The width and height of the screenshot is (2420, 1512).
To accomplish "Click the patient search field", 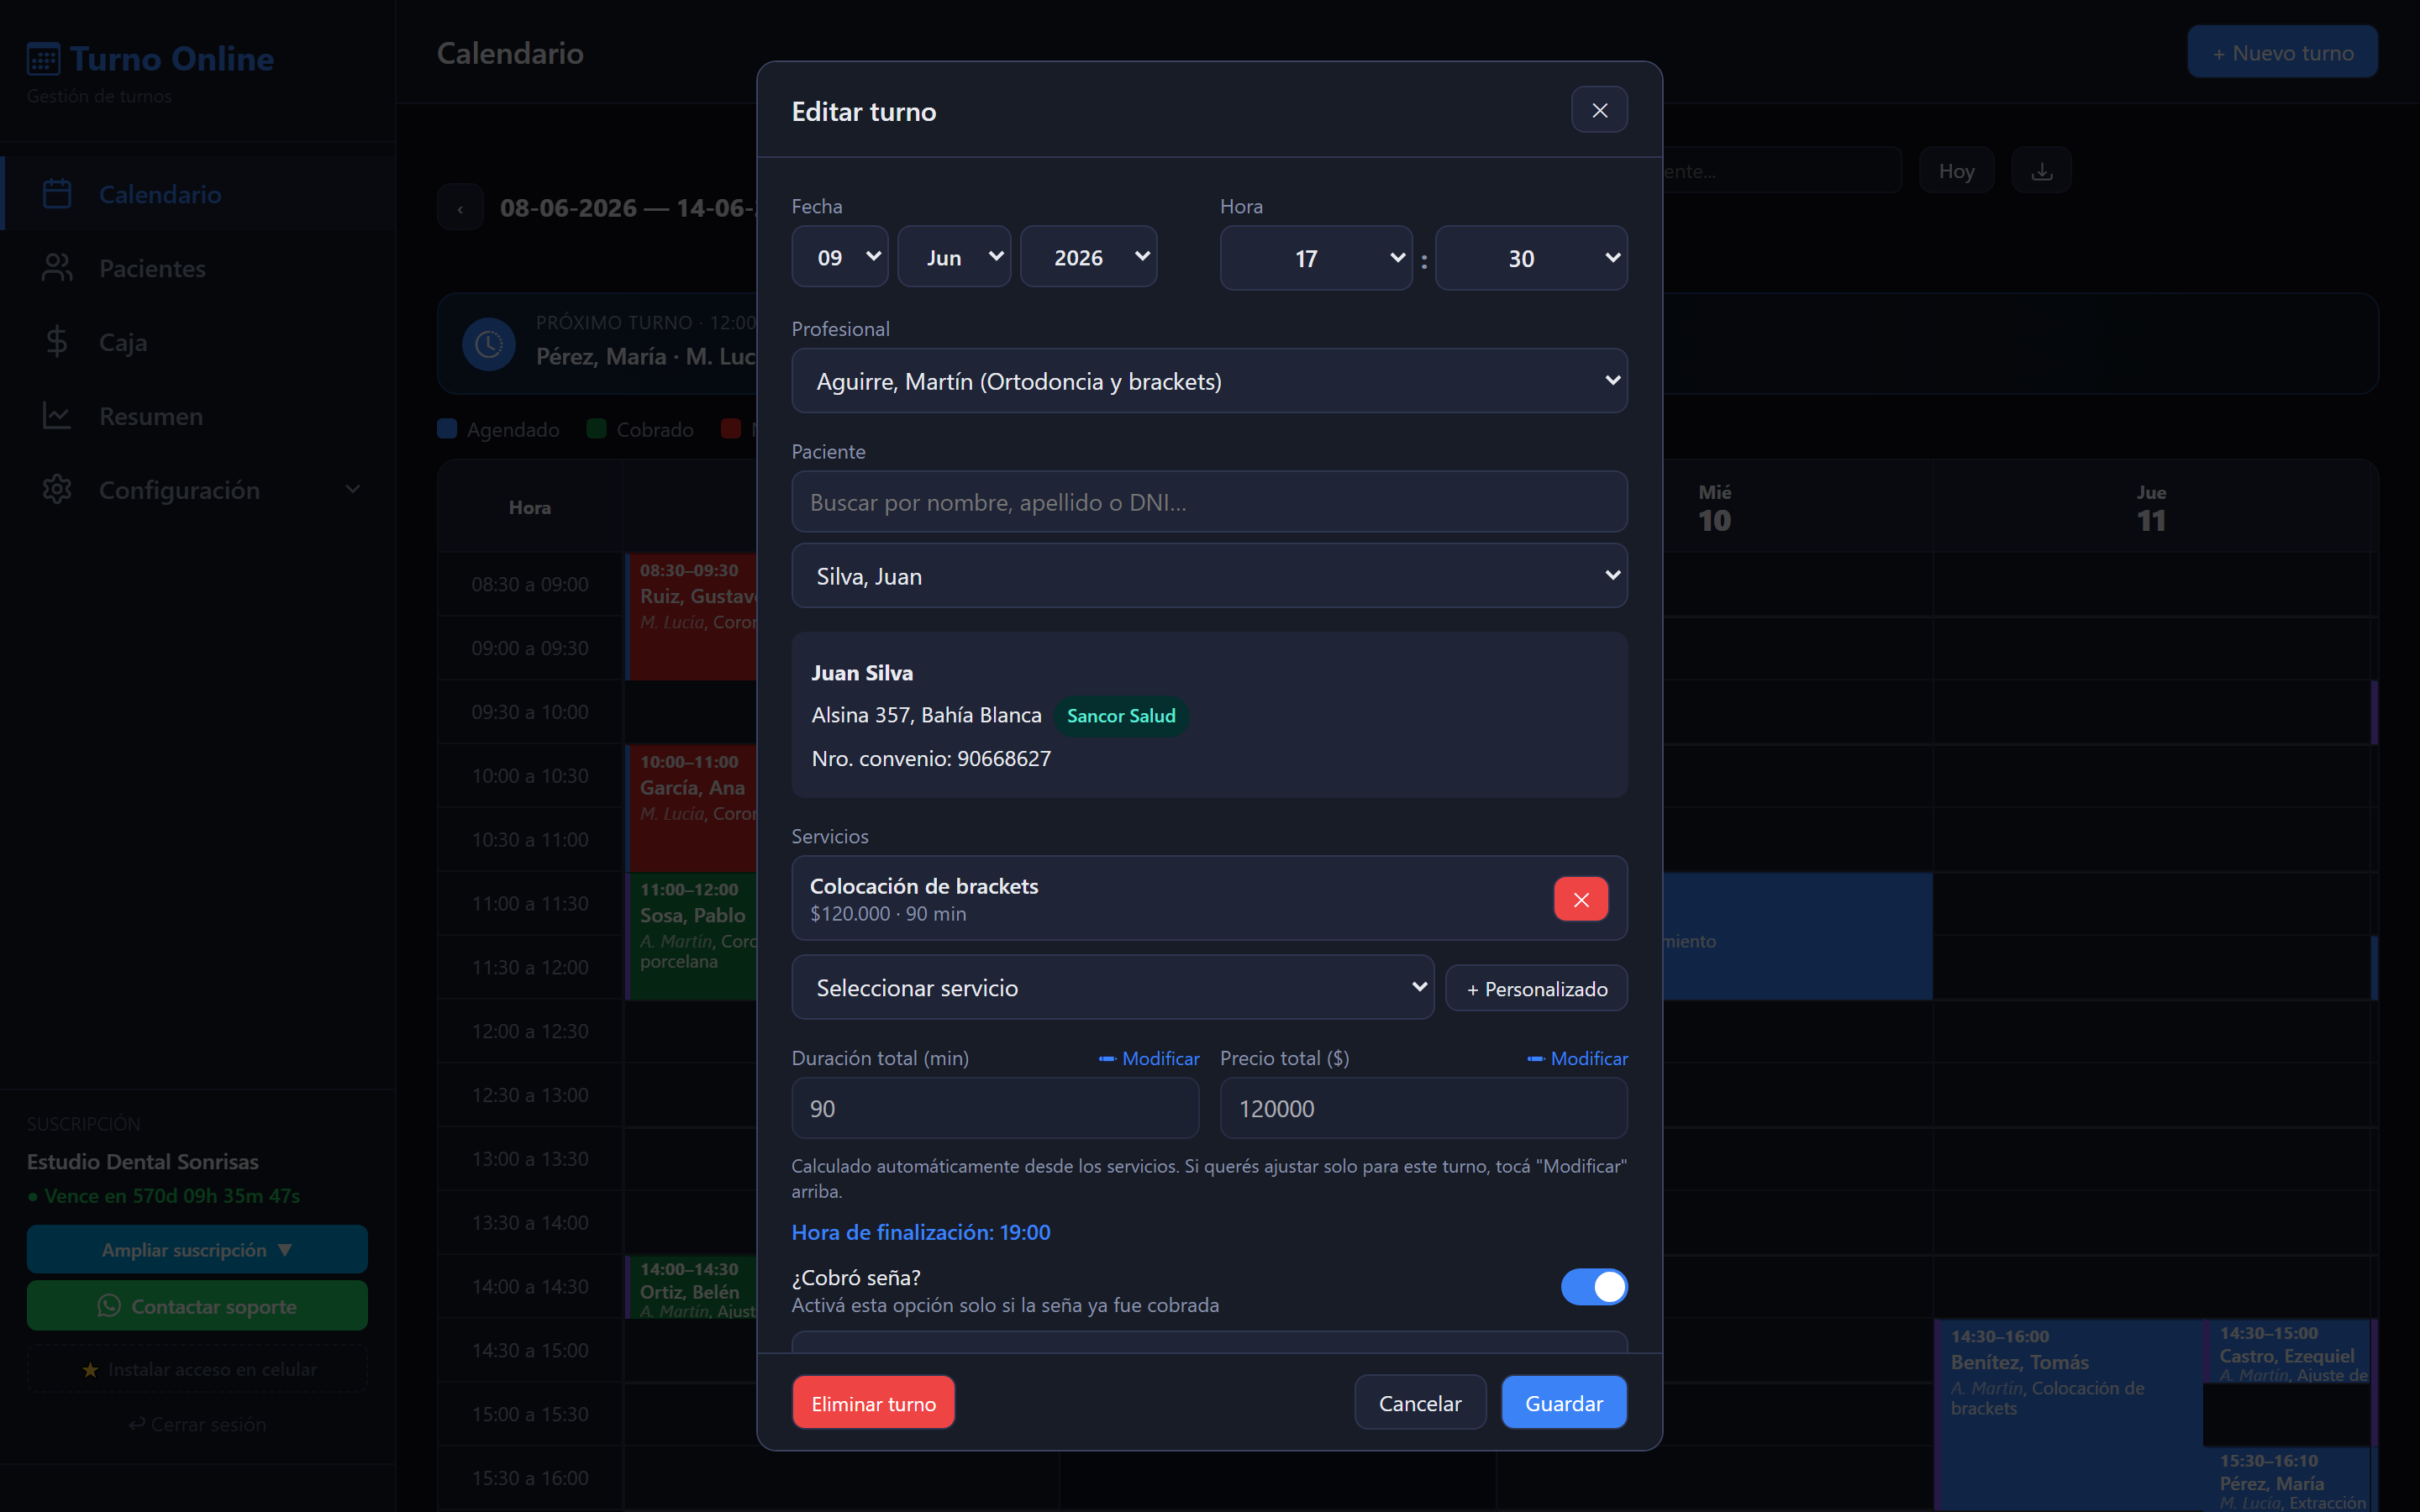I will (x=1209, y=502).
